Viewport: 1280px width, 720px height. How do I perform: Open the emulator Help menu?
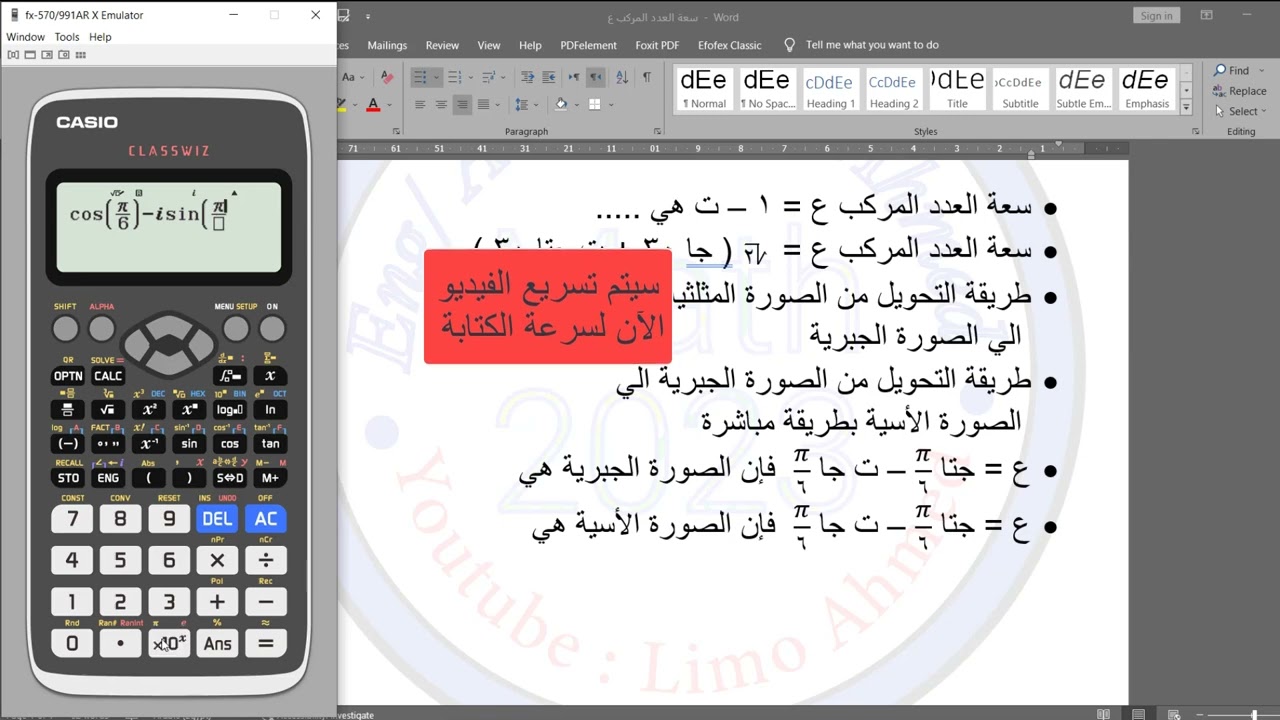[100, 37]
